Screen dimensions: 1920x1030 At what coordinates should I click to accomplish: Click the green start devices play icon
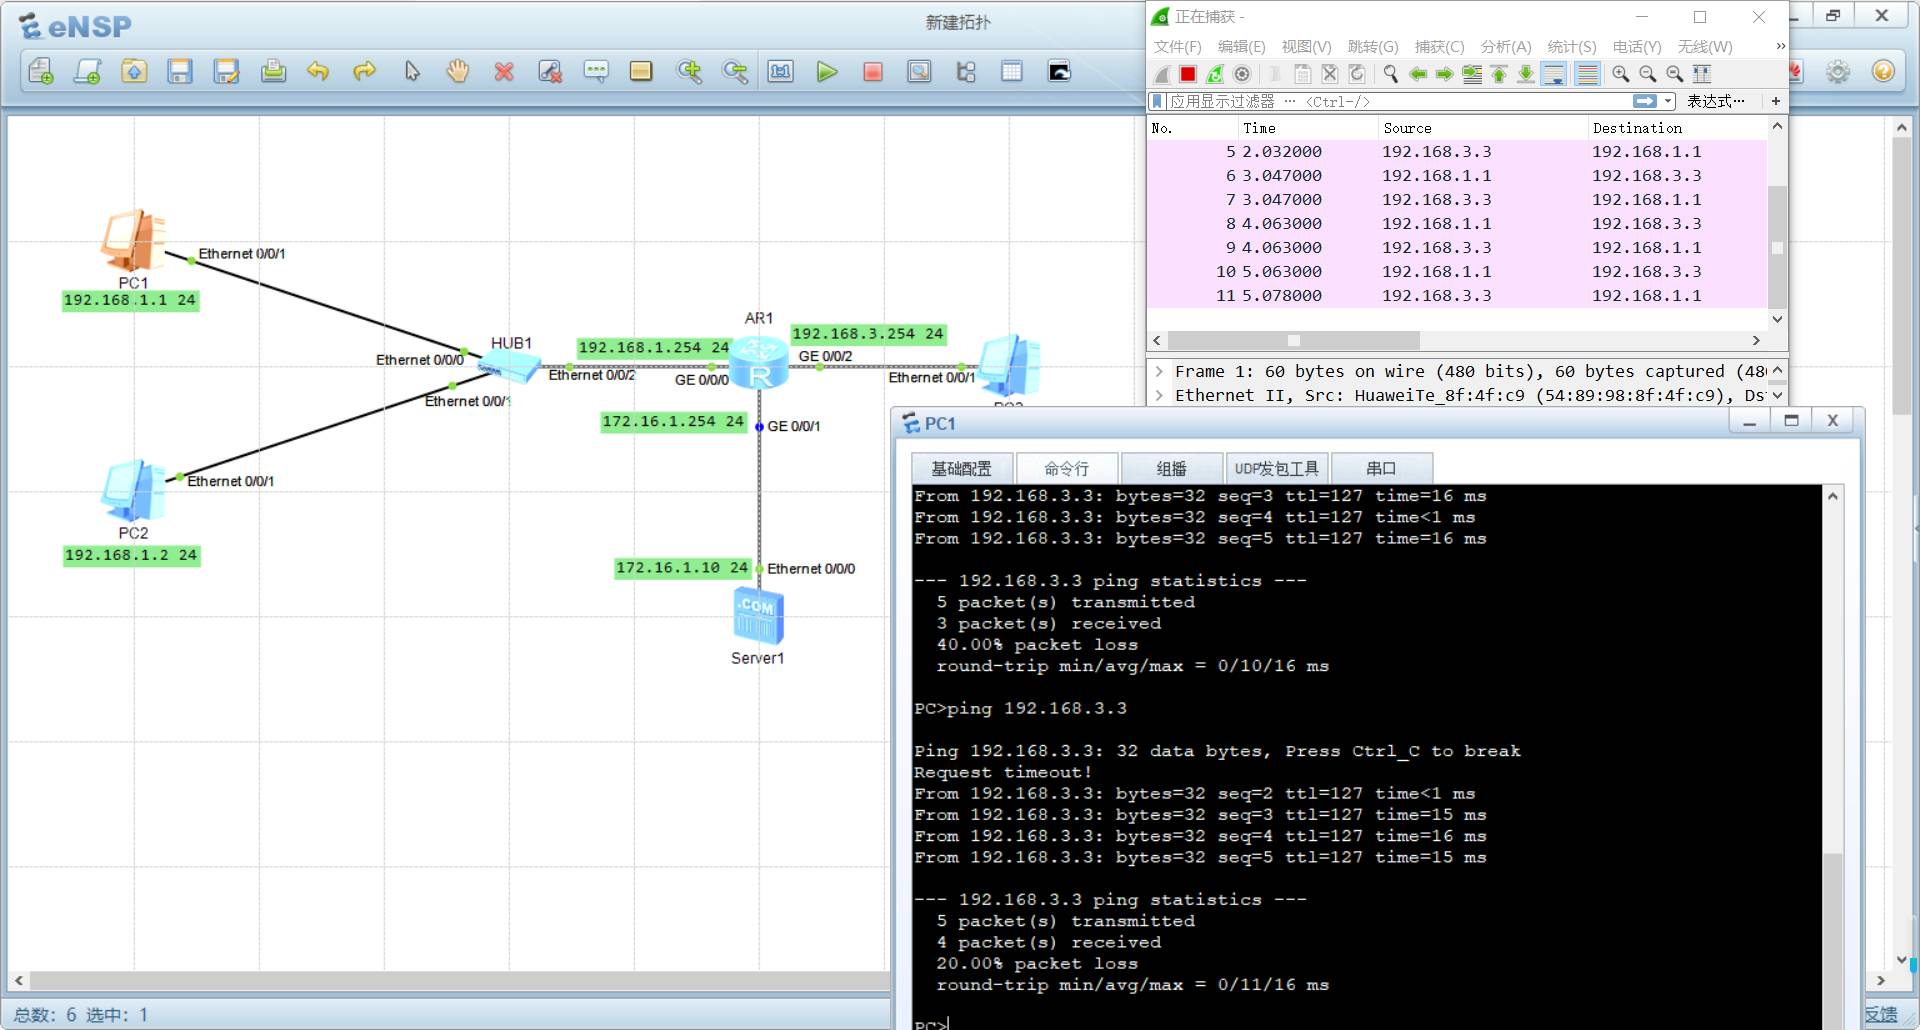click(826, 72)
